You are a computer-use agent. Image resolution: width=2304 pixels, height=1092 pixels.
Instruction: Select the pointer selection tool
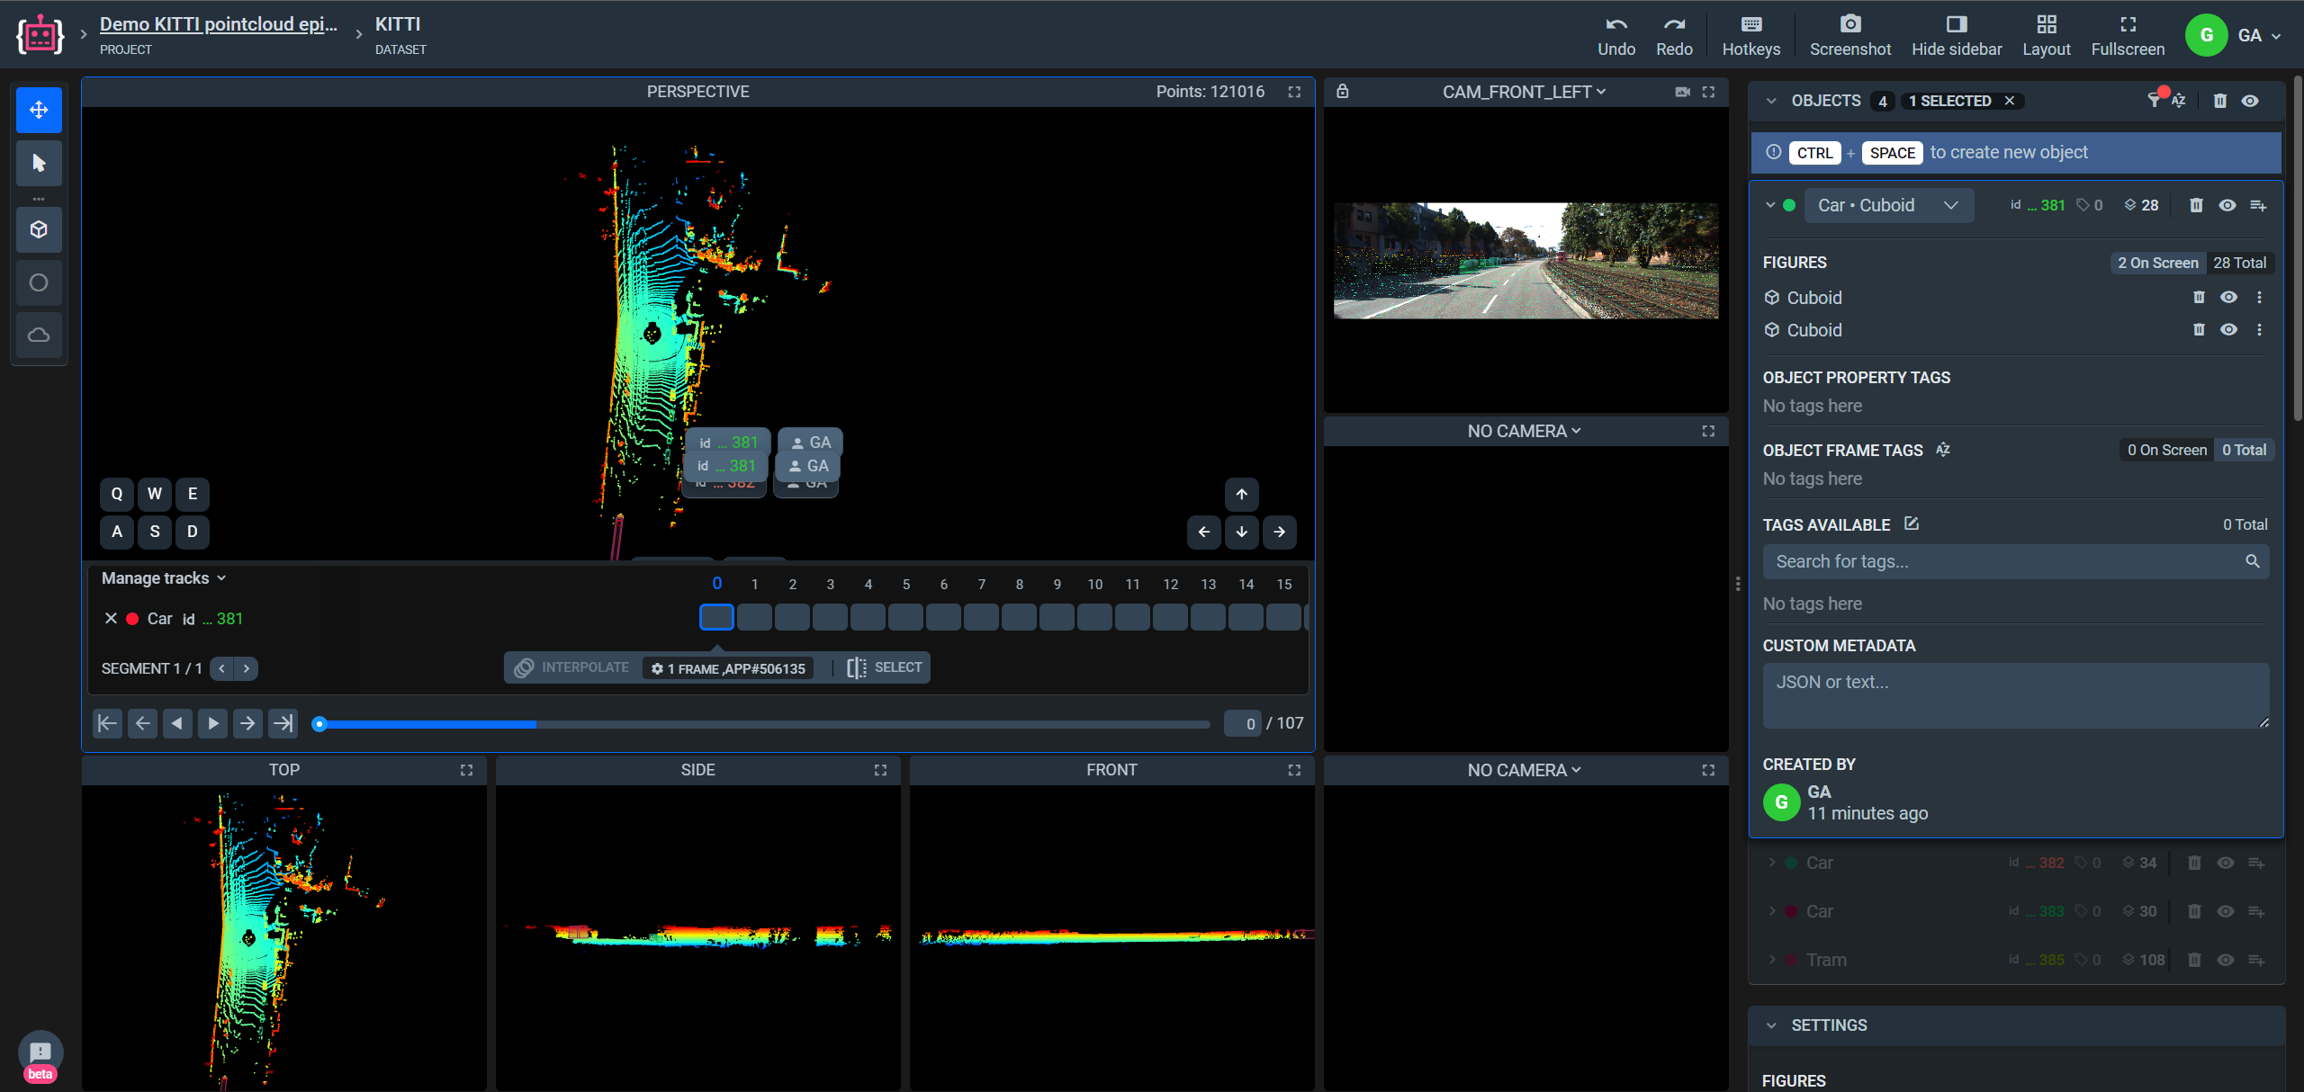39,163
